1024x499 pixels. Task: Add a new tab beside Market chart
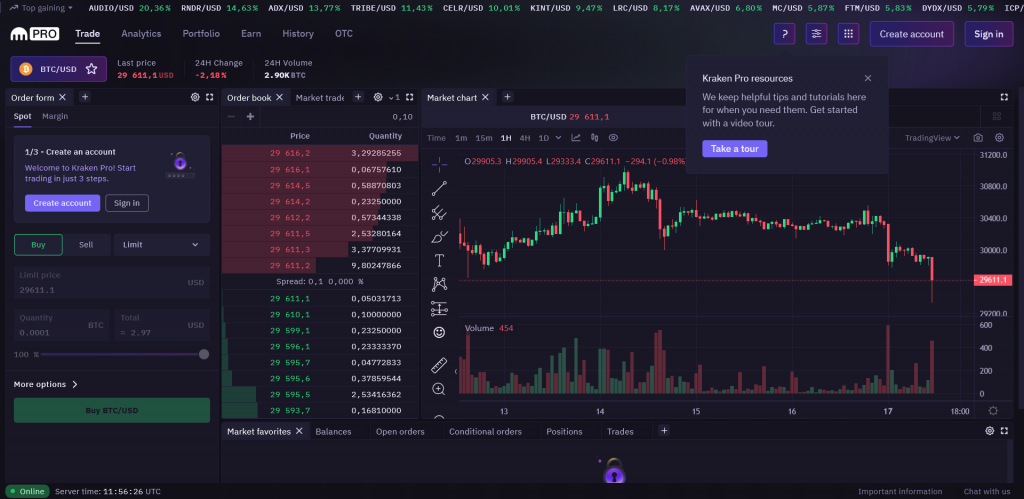click(507, 97)
